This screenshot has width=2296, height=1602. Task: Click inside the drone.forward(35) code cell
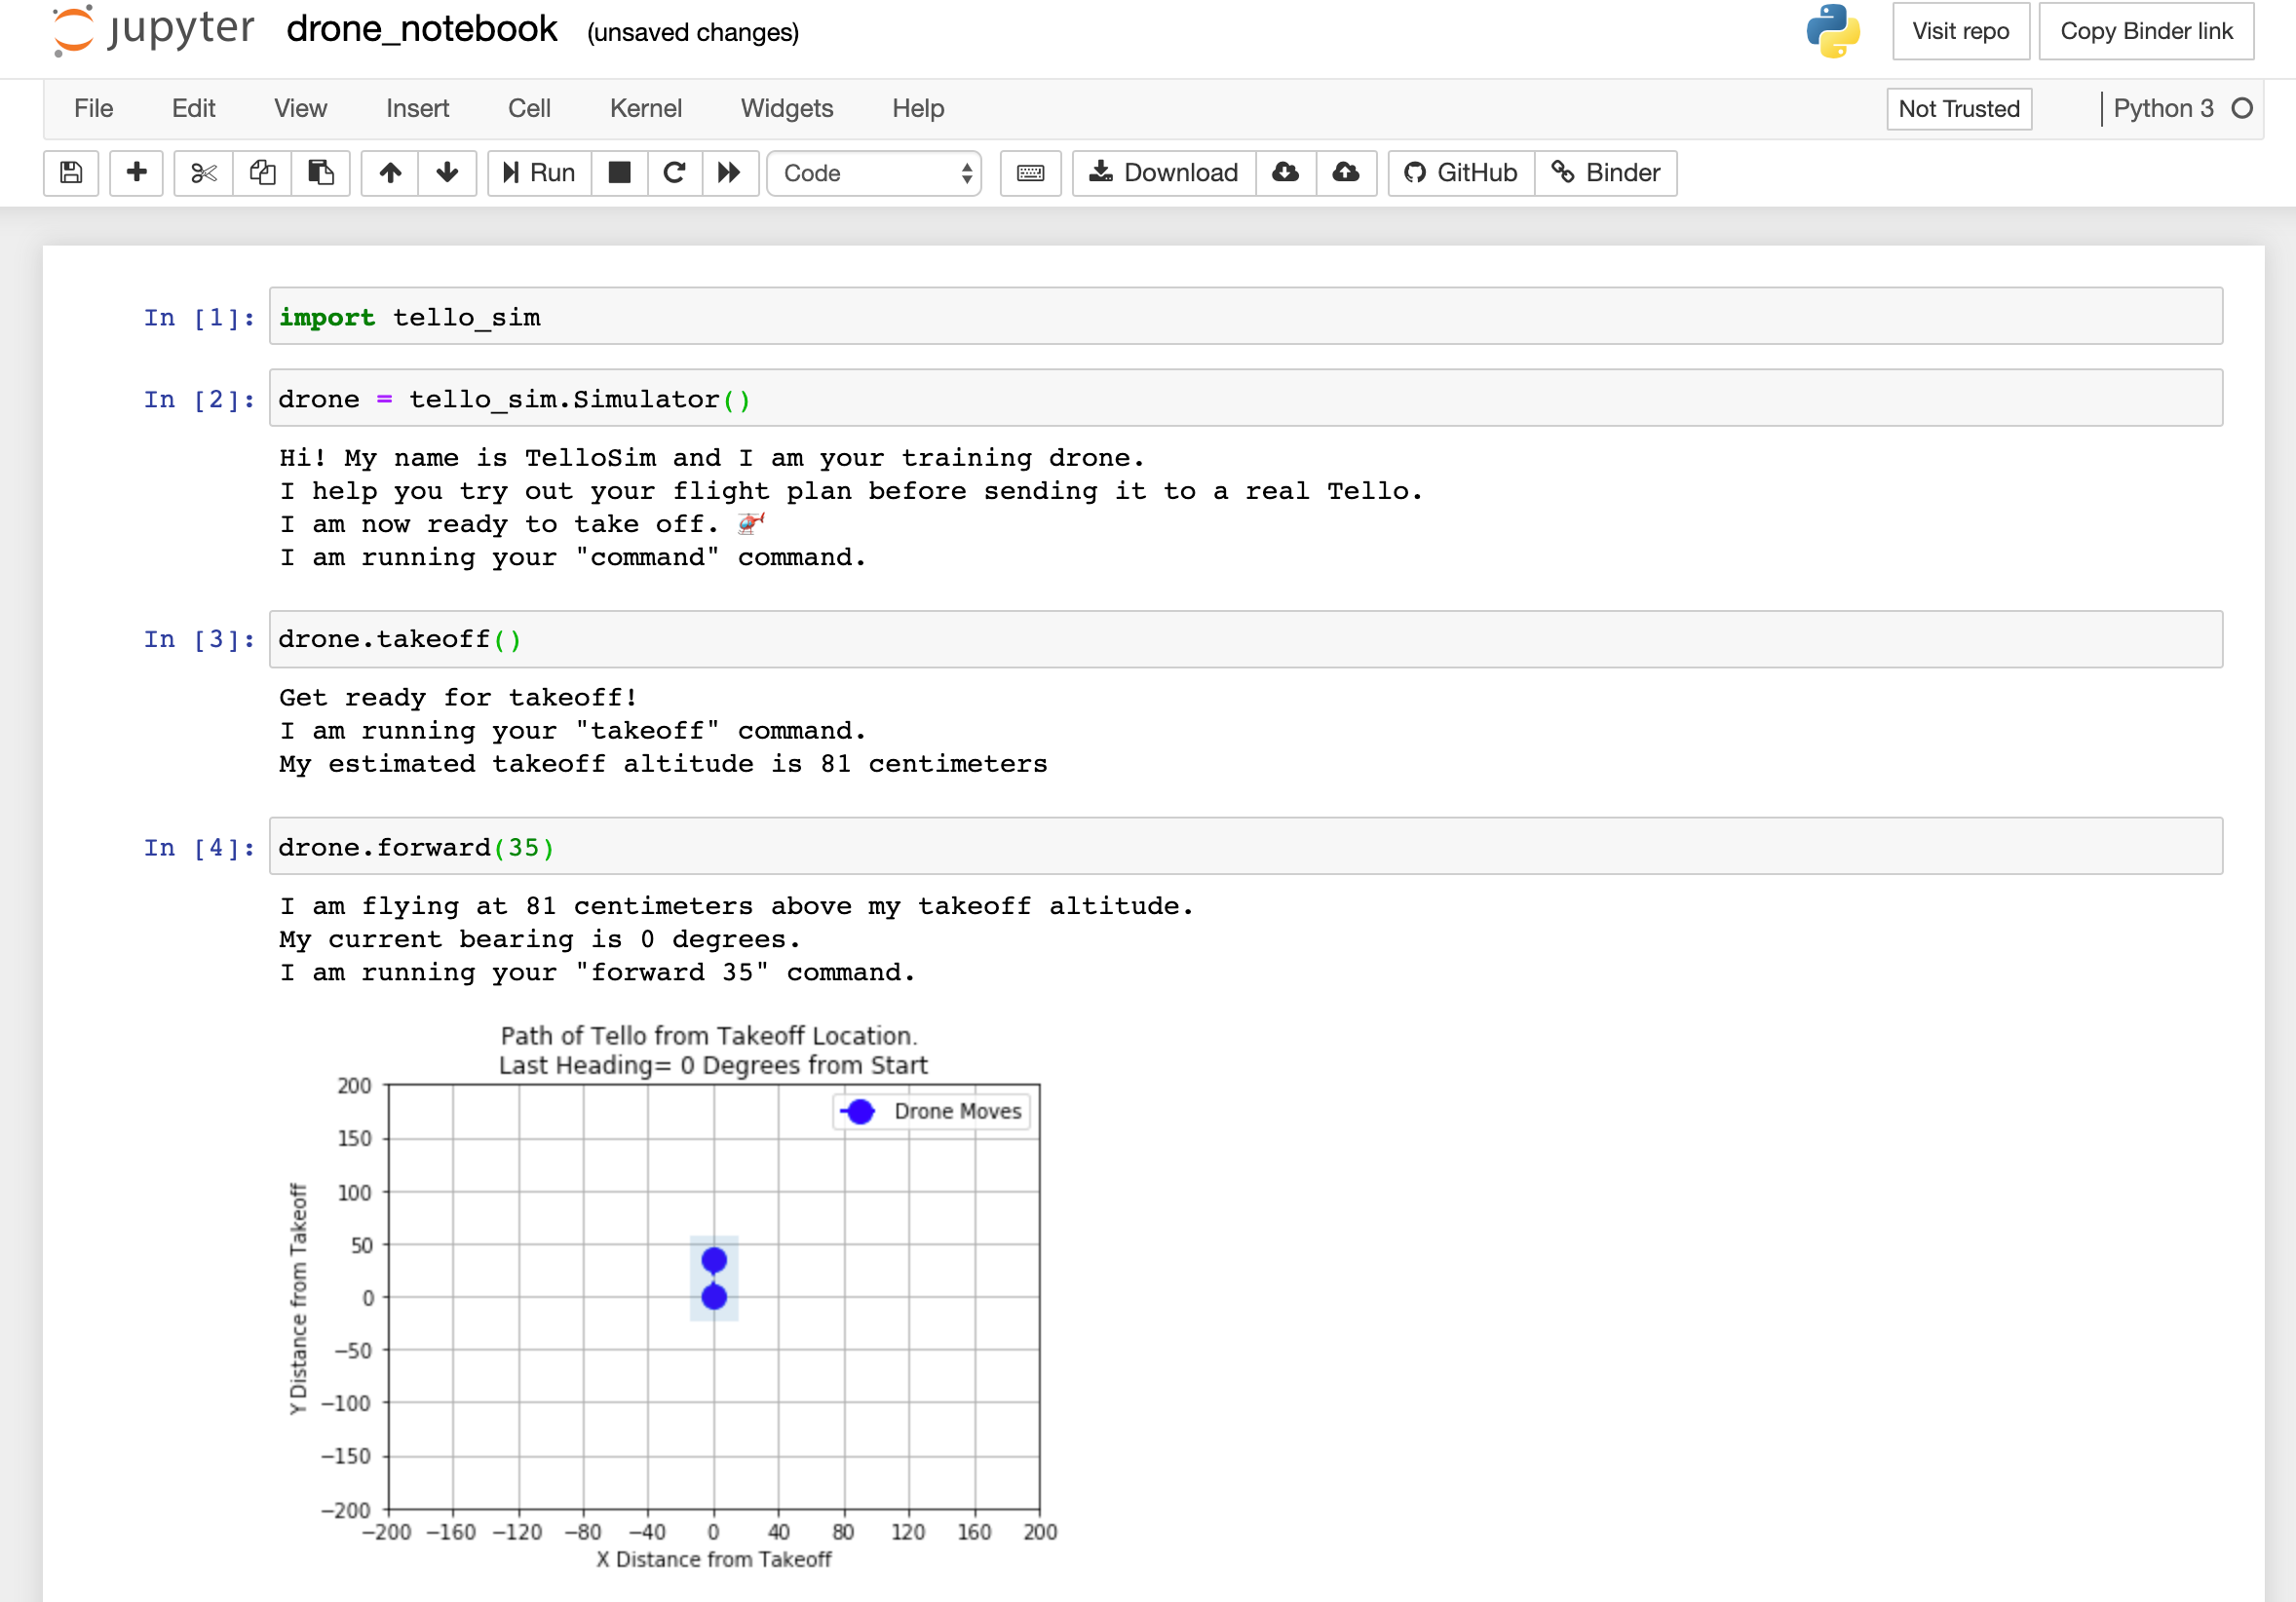tap(1244, 847)
